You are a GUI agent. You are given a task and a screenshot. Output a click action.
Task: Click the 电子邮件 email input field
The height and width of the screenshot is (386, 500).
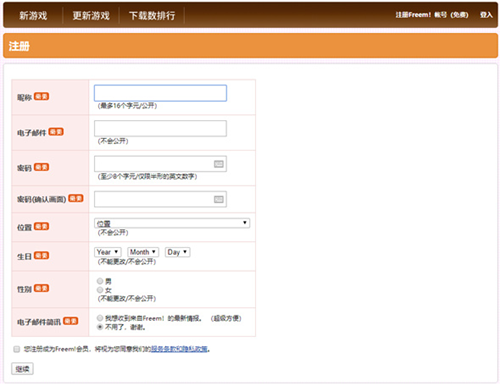point(160,128)
